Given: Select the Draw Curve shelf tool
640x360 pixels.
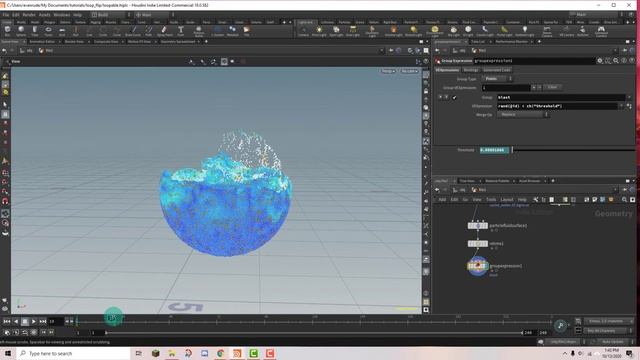Looking at the screenshot, I should (133, 31).
